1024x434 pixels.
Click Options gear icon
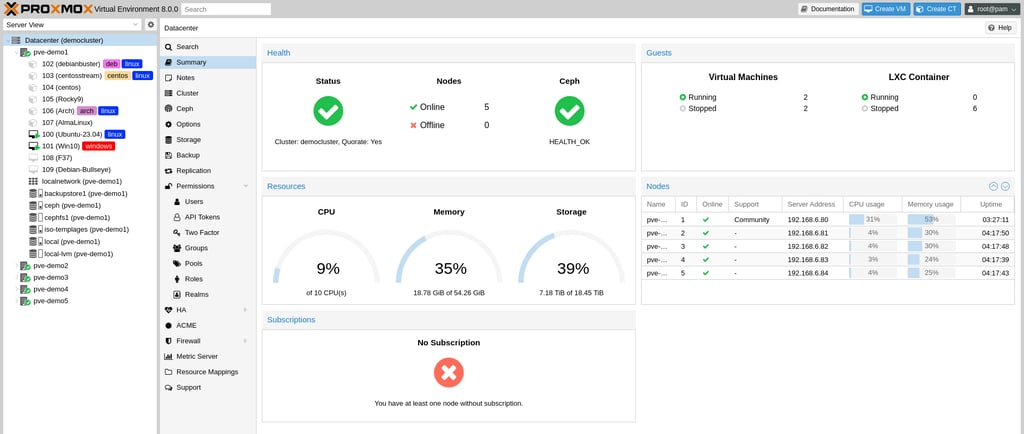coord(169,124)
